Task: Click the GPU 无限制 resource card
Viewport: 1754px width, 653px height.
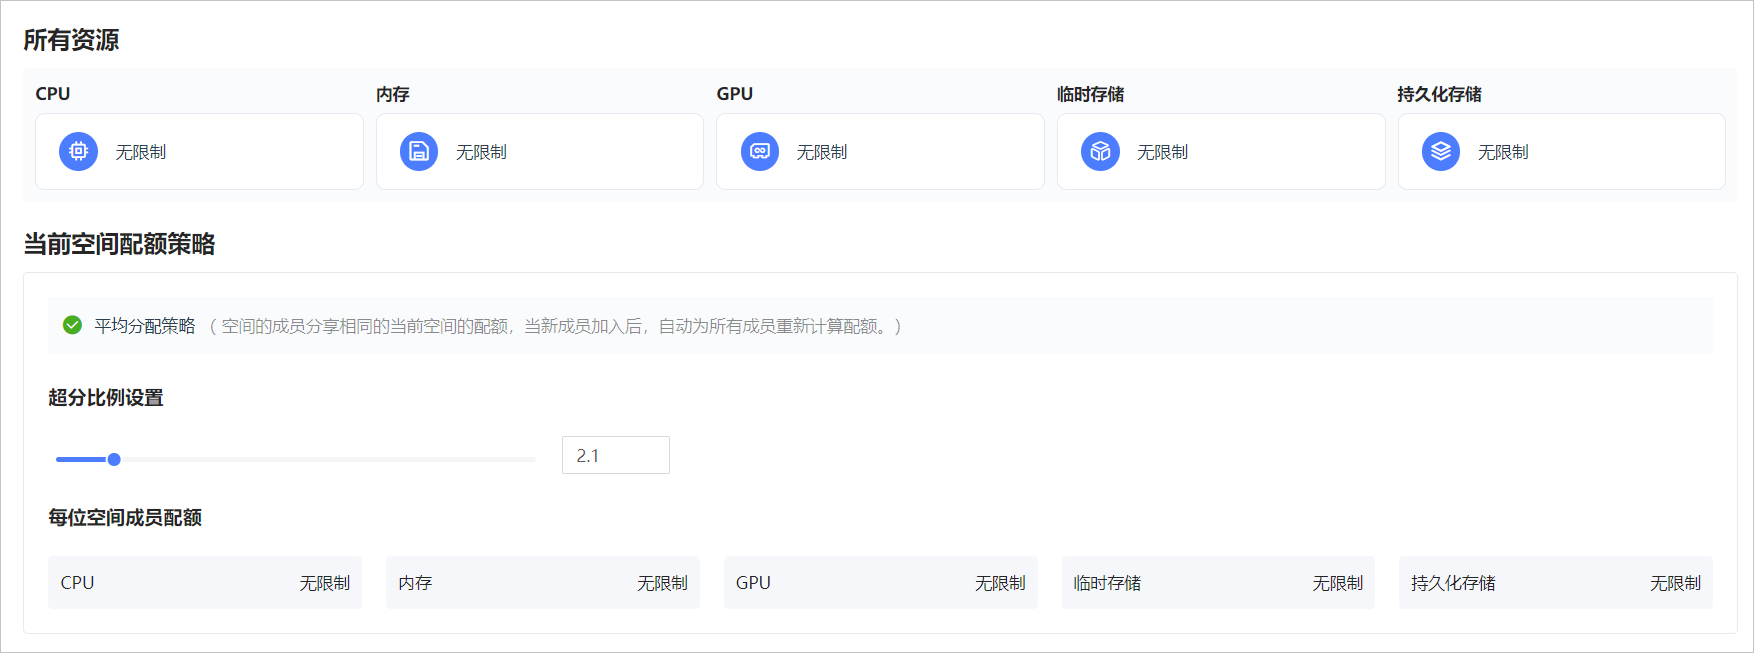Action: tap(880, 152)
